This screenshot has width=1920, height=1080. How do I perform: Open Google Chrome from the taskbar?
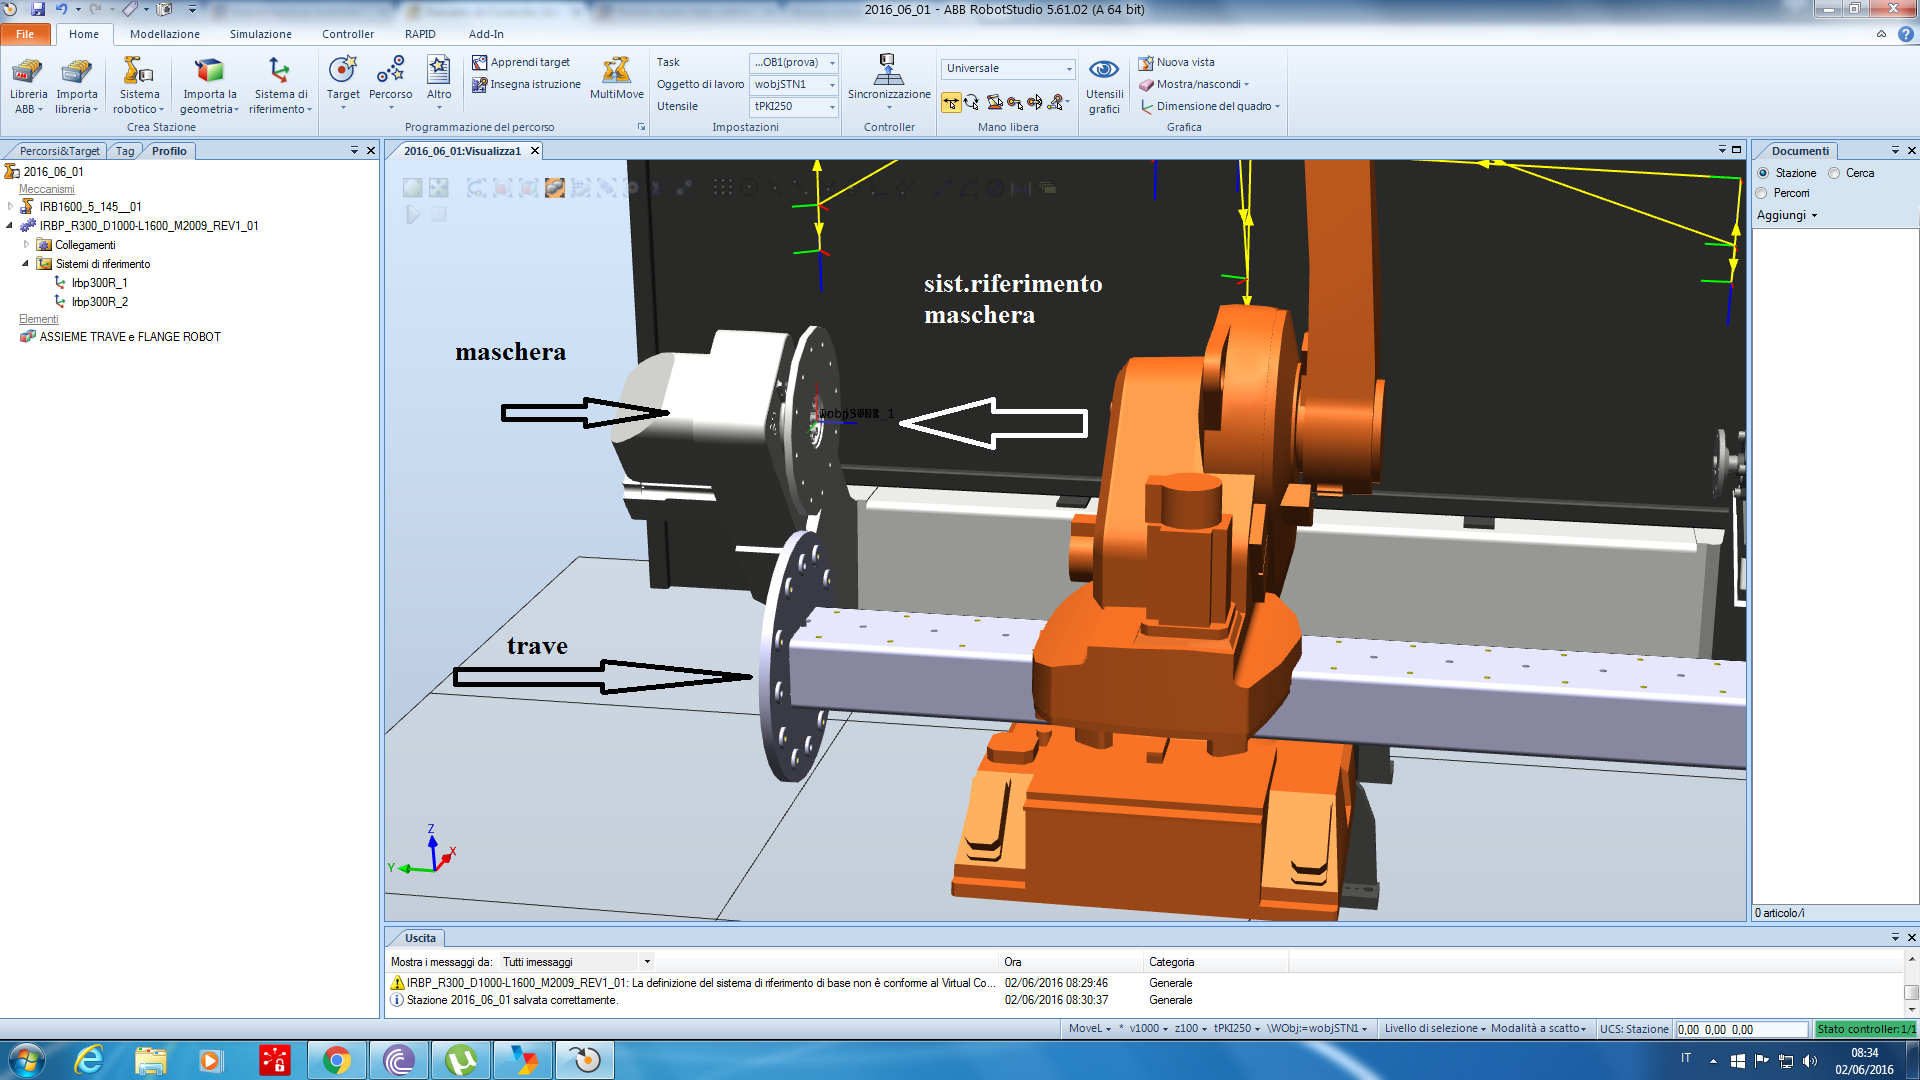(x=337, y=1060)
